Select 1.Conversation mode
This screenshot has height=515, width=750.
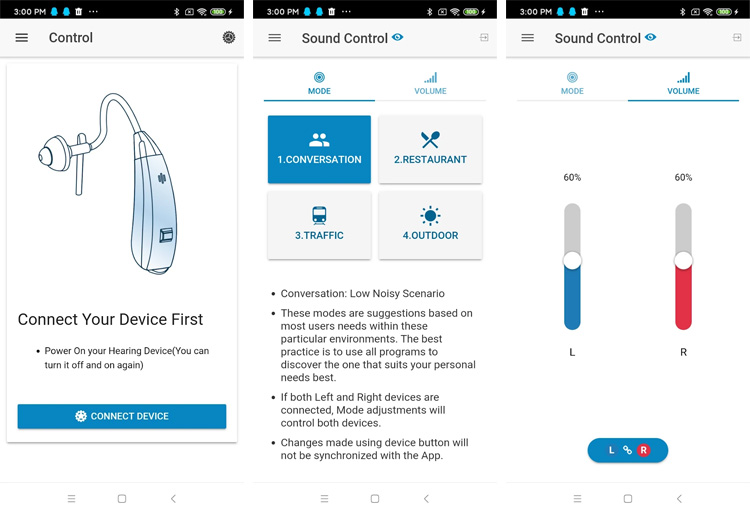pyautogui.click(x=319, y=149)
